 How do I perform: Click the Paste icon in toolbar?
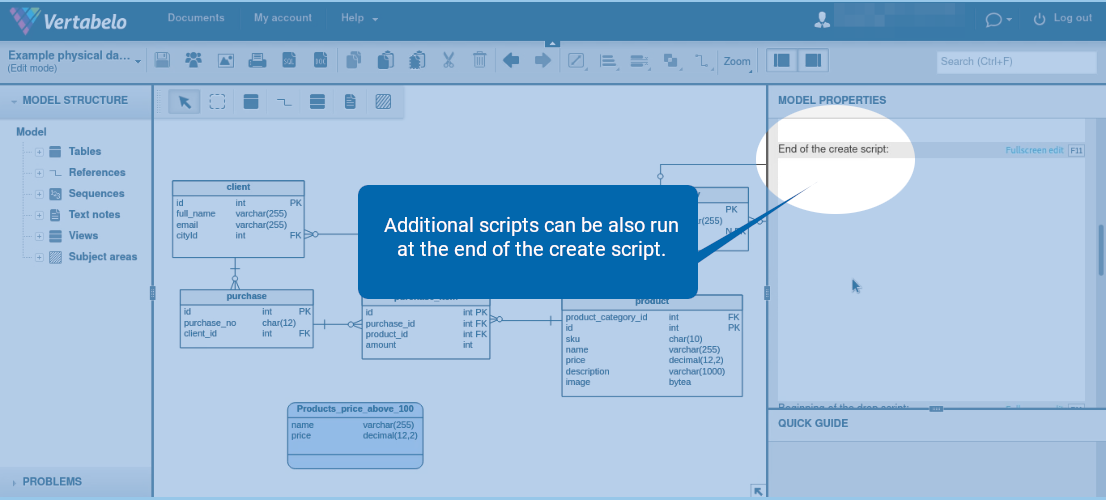[385, 61]
